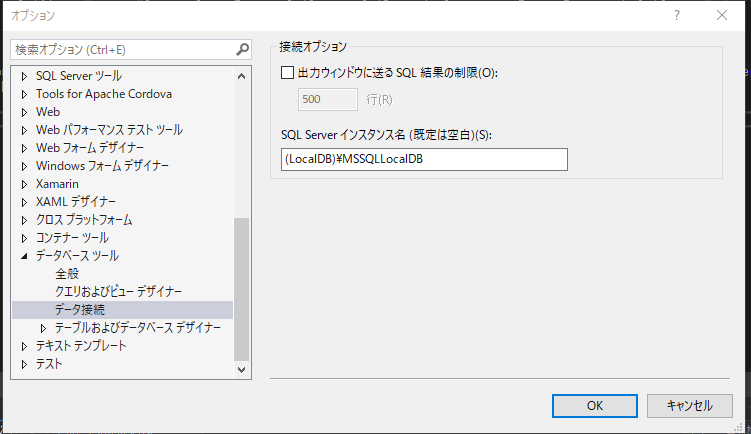This screenshot has width=751, height=434.
Task: Click the OK button
Action: coord(594,406)
